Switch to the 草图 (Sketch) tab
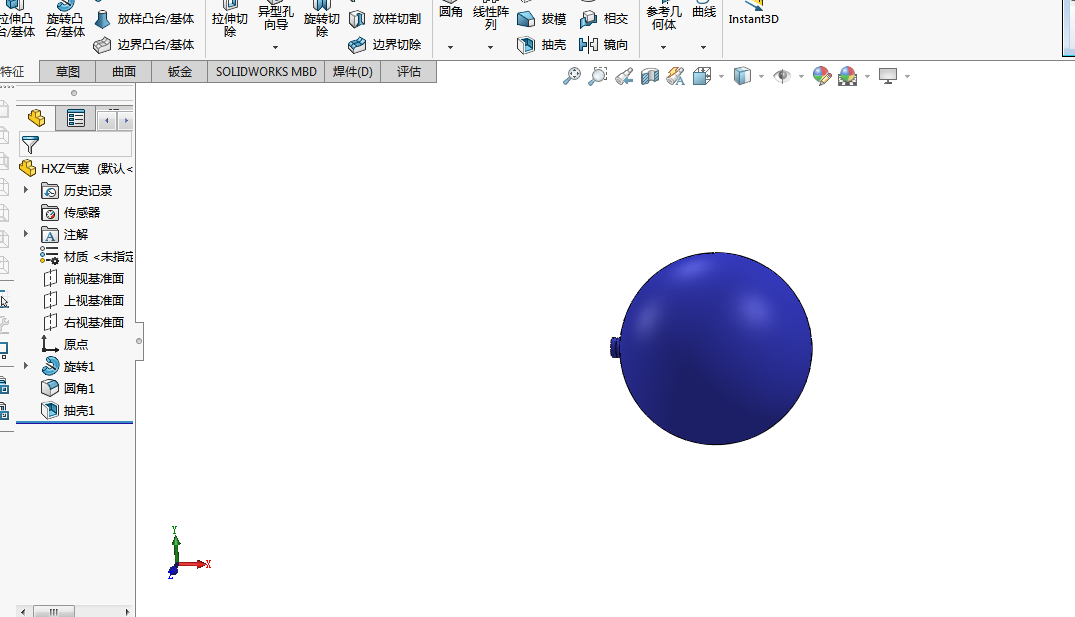Screen dimensions: 1075x617 point(68,71)
